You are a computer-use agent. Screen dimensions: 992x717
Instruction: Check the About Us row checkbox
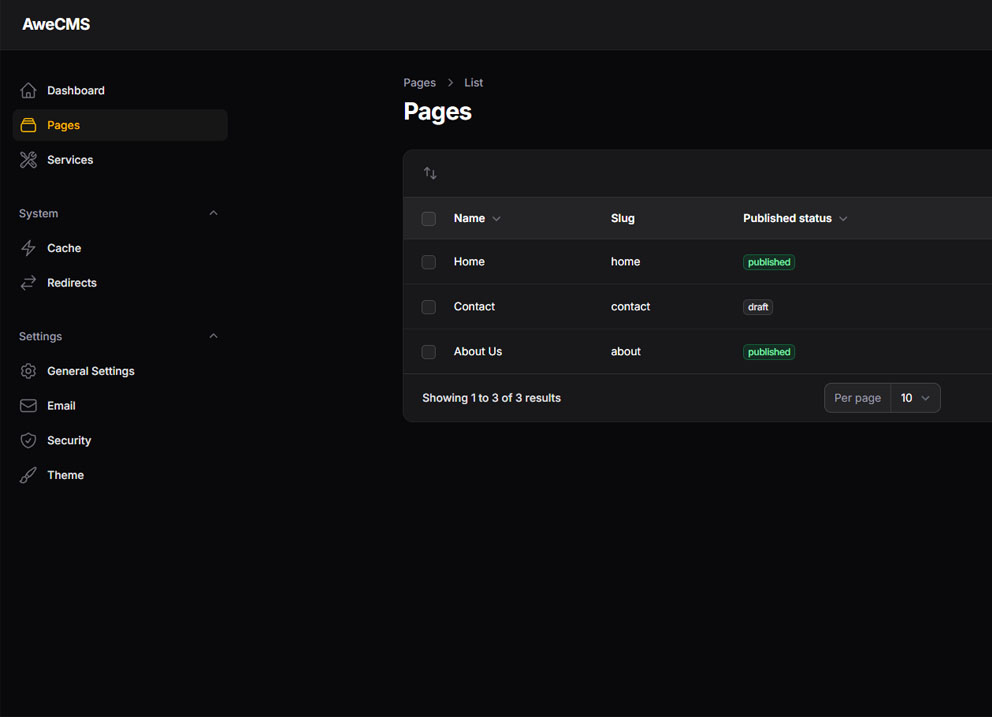[x=428, y=352]
